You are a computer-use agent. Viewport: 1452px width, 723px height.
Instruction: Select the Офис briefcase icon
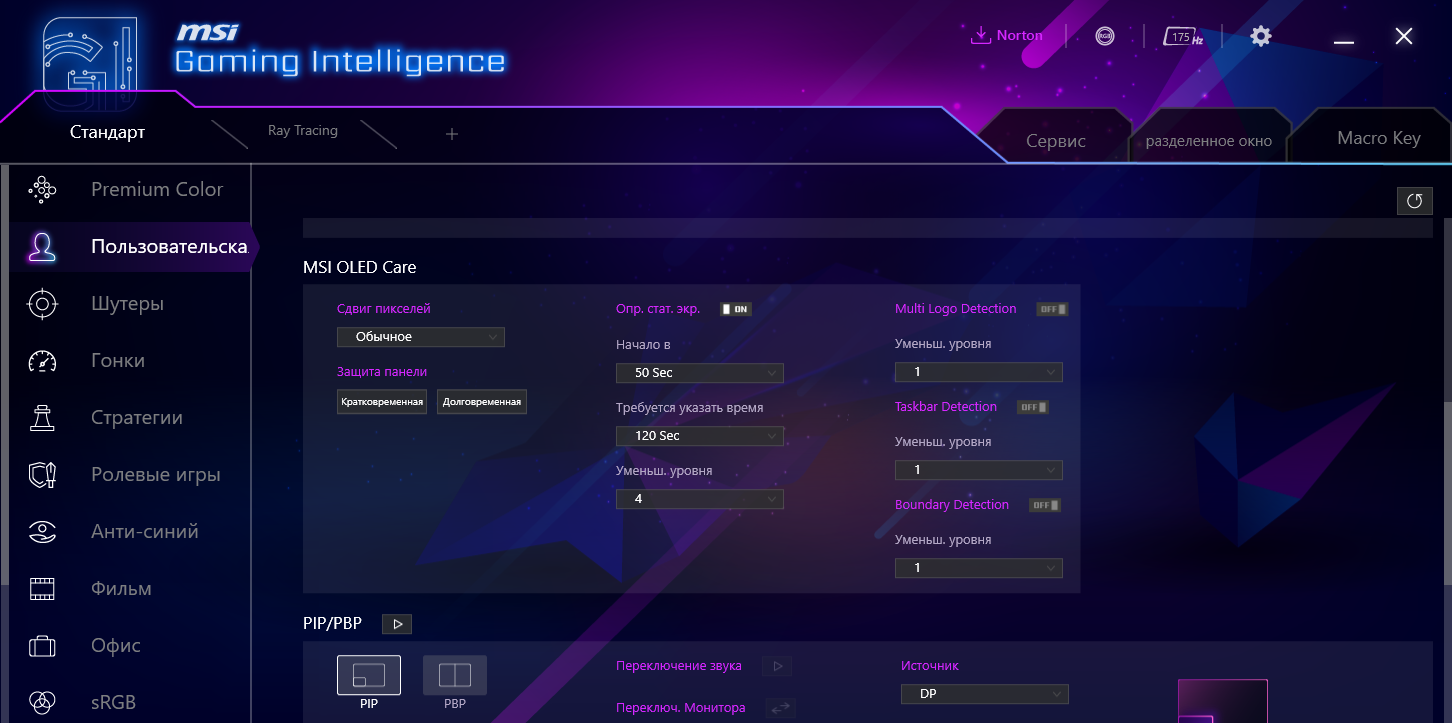pos(42,645)
